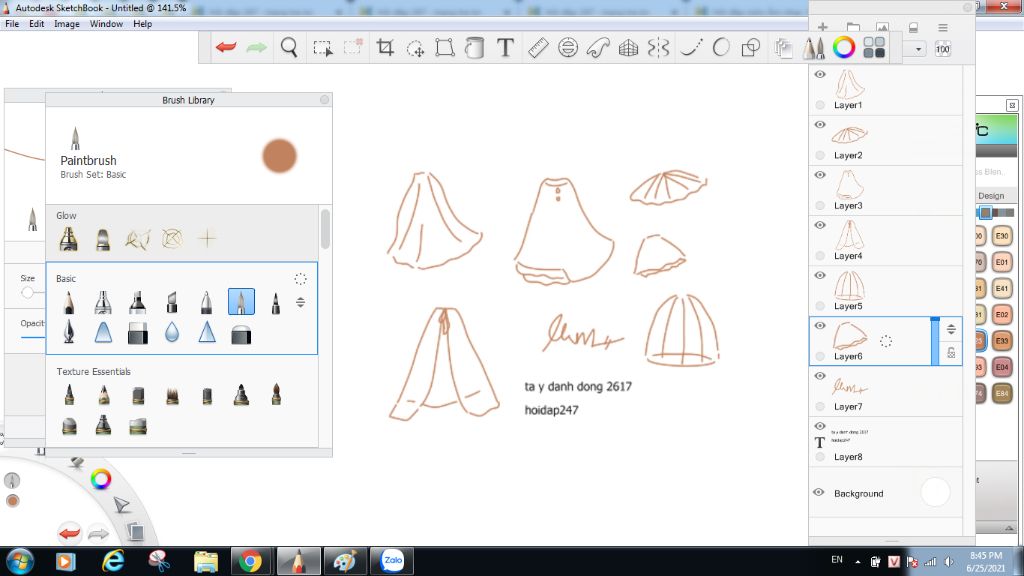
Task: Click the Basic brush set reorder arrows
Action: (x=300, y=302)
